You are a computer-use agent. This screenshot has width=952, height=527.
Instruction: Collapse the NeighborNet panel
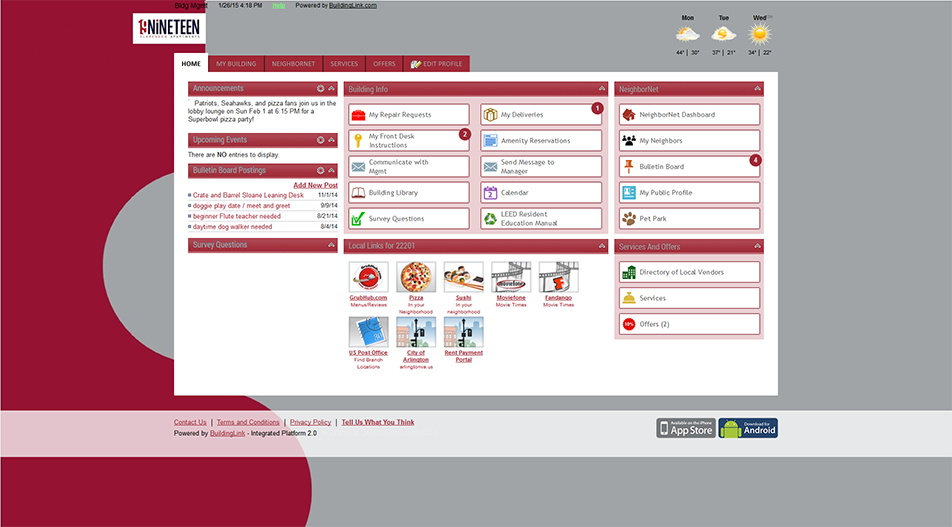pos(757,89)
